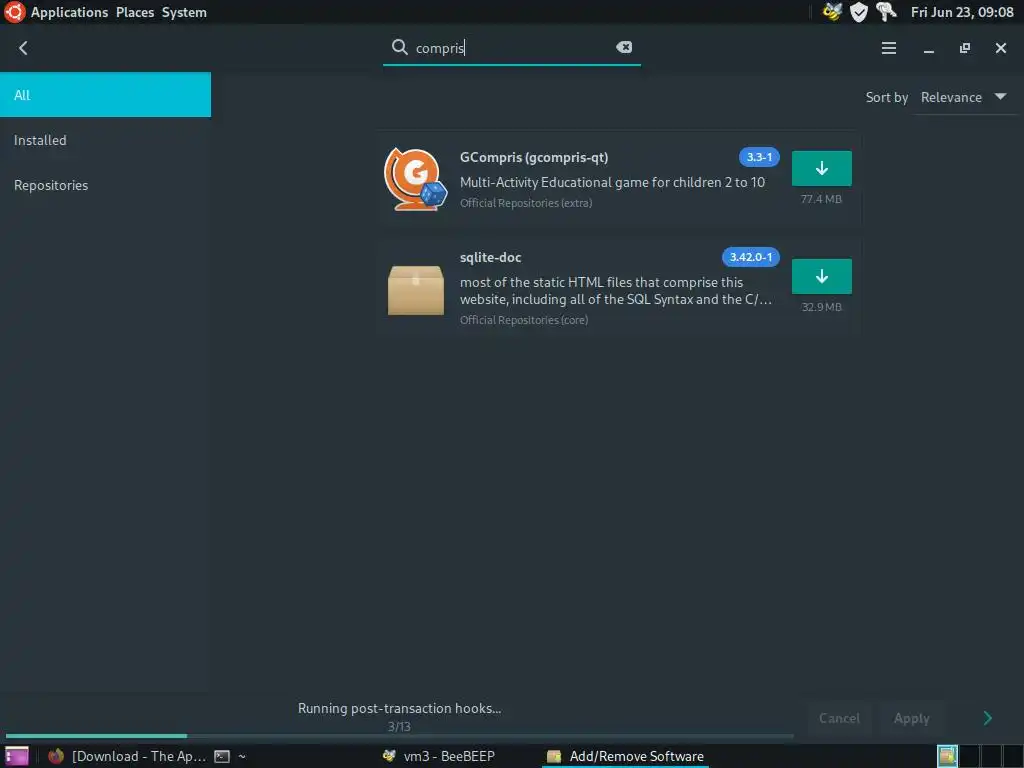The width and height of the screenshot is (1024, 768).
Task: Open the Repositories section
Action: (x=105, y=185)
